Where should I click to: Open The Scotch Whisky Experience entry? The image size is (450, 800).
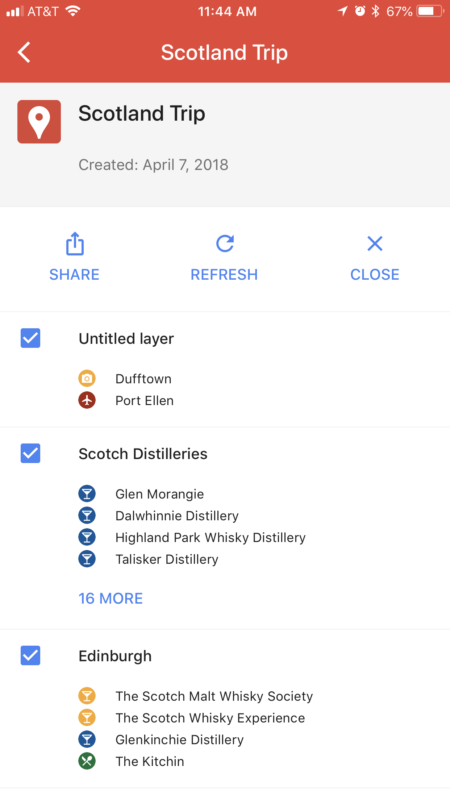coord(210,718)
